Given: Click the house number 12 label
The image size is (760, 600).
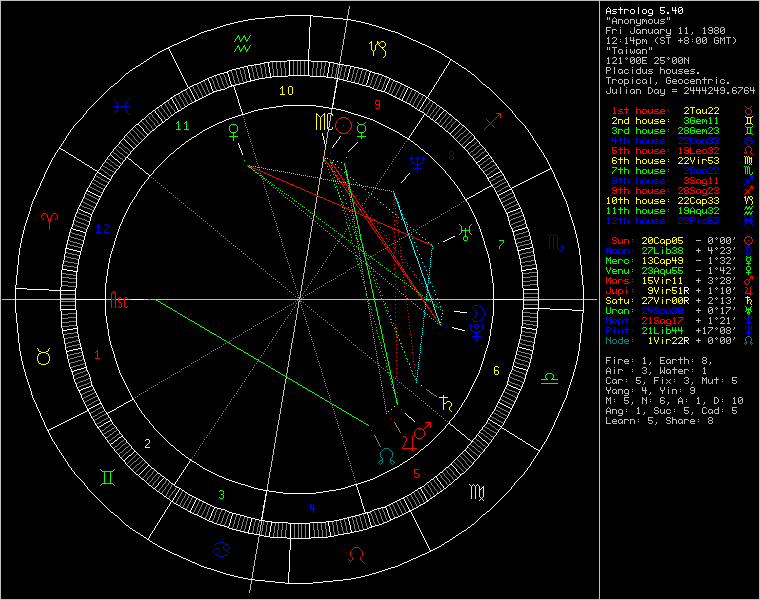Looking at the screenshot, I should coord(102,229).
